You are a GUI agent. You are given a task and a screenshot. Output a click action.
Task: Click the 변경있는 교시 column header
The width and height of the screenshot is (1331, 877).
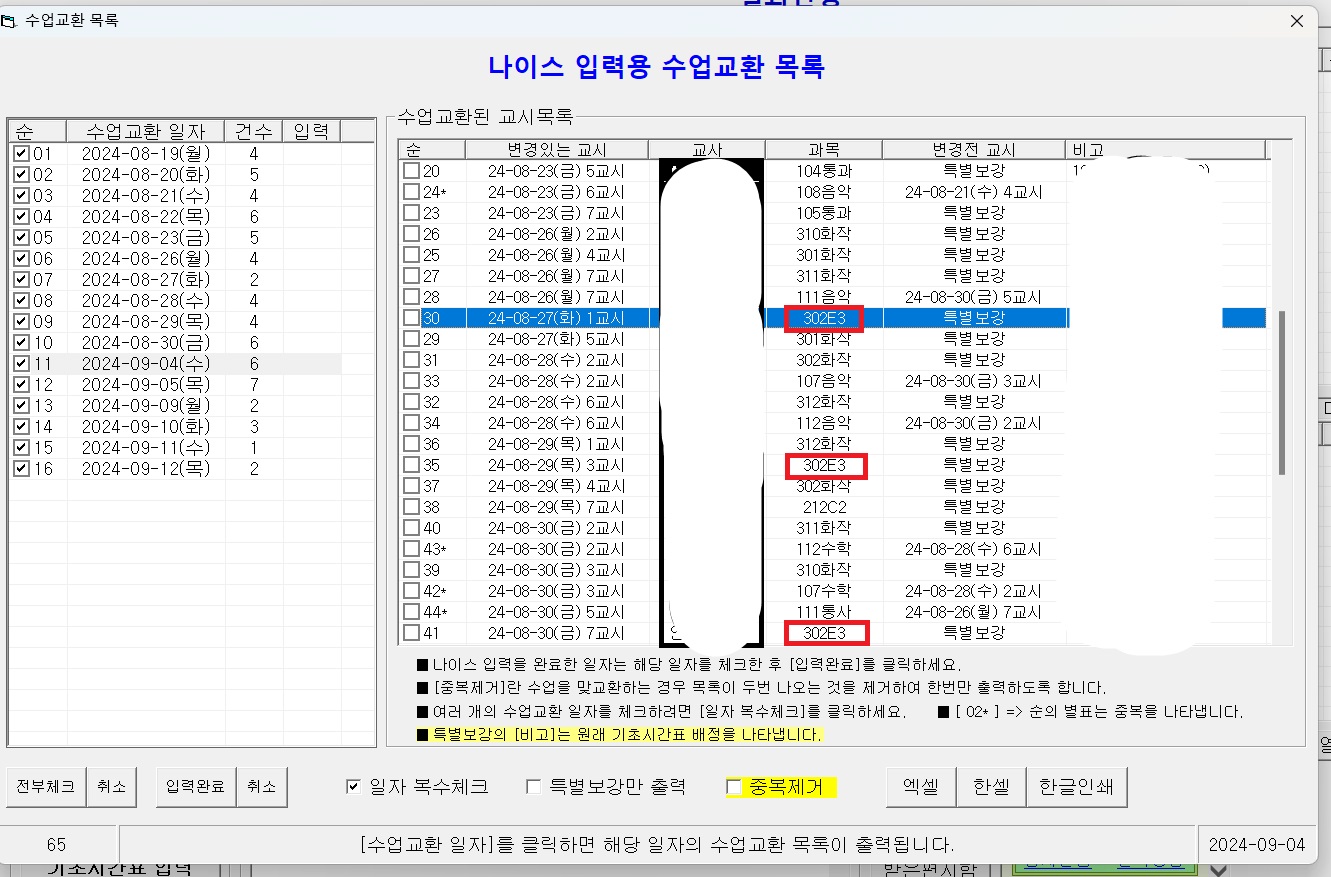pos(557,150)
